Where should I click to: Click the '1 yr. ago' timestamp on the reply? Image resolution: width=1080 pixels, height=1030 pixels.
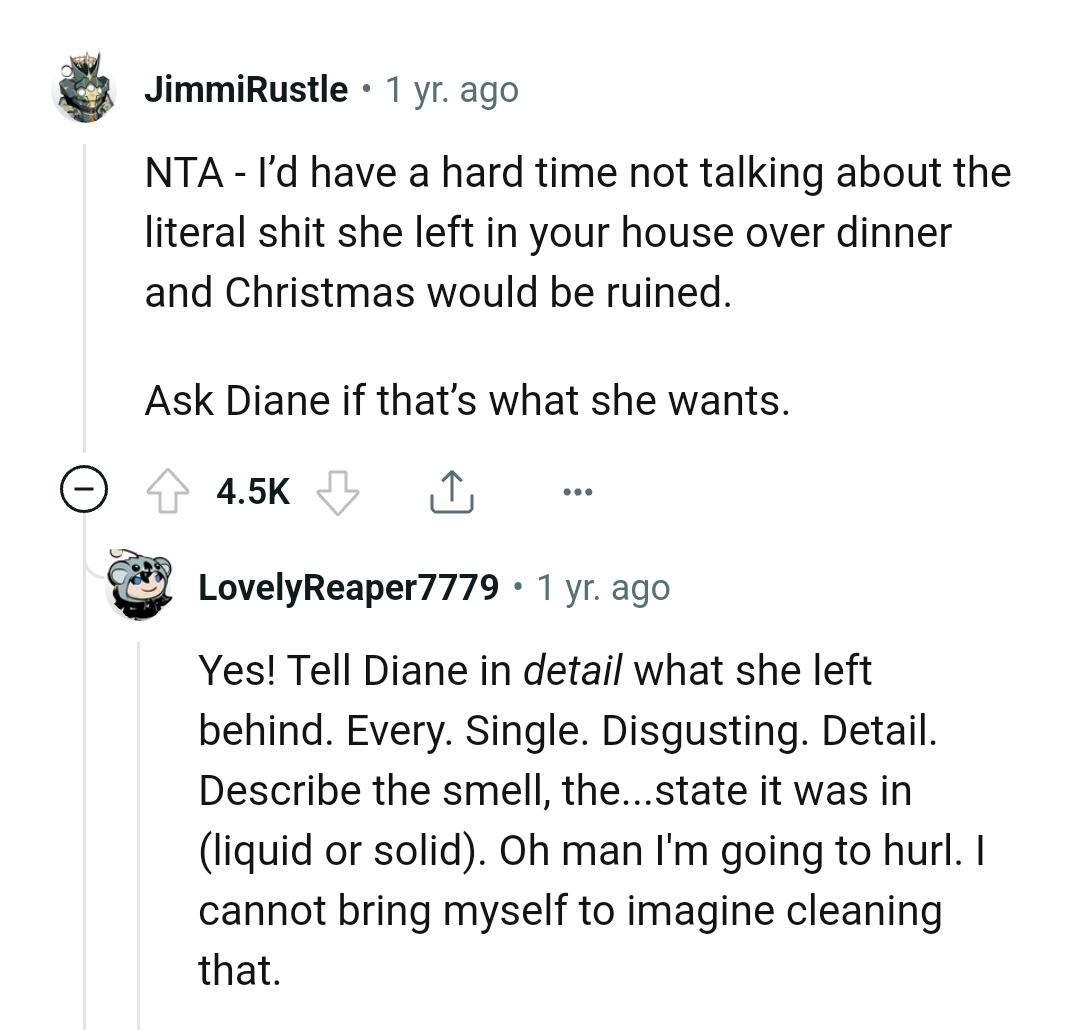tap(603, 587)
